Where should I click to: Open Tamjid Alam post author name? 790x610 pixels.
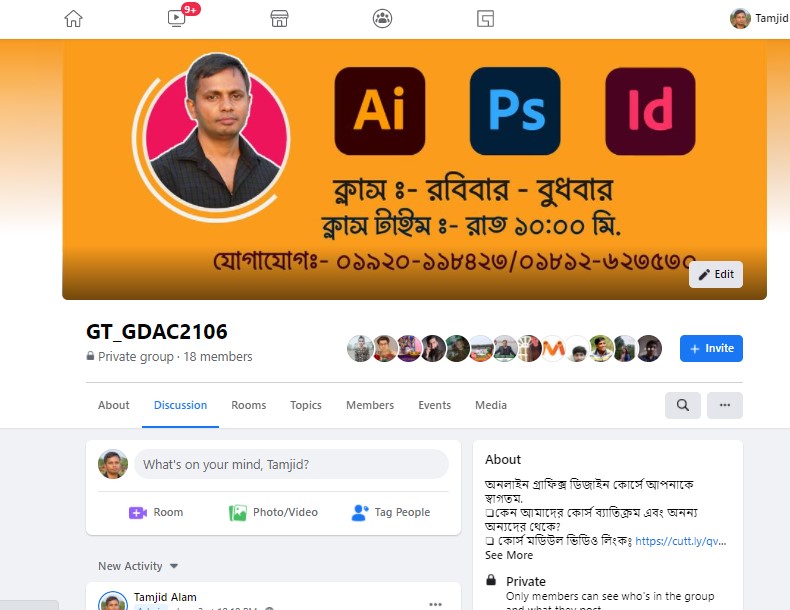pyautogui.click(x=165, y=597)
